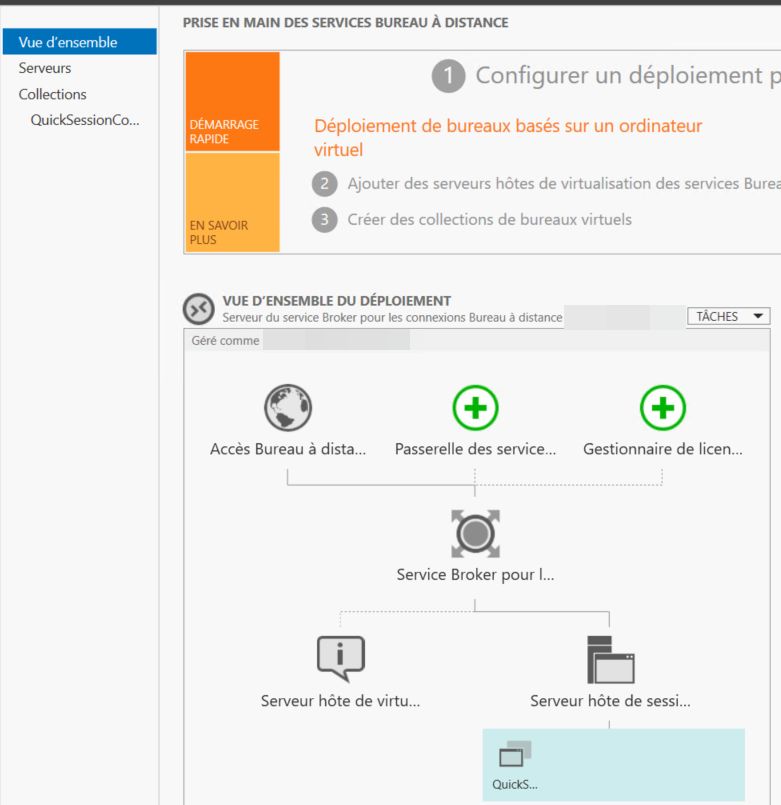This screenshot has width=781, height=805.
Task: Click the Service Broker pour l... label
Action: [x=475, y=575]
